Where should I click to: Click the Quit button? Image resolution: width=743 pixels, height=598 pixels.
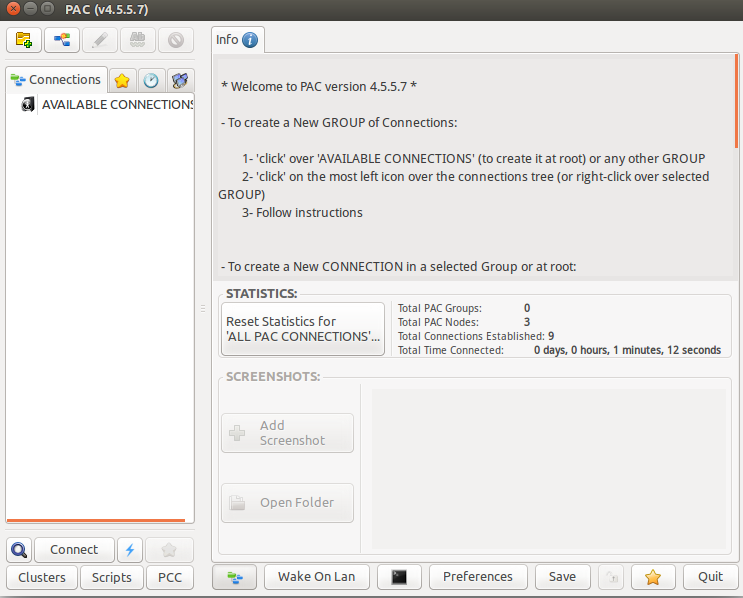tap(710, 577)
